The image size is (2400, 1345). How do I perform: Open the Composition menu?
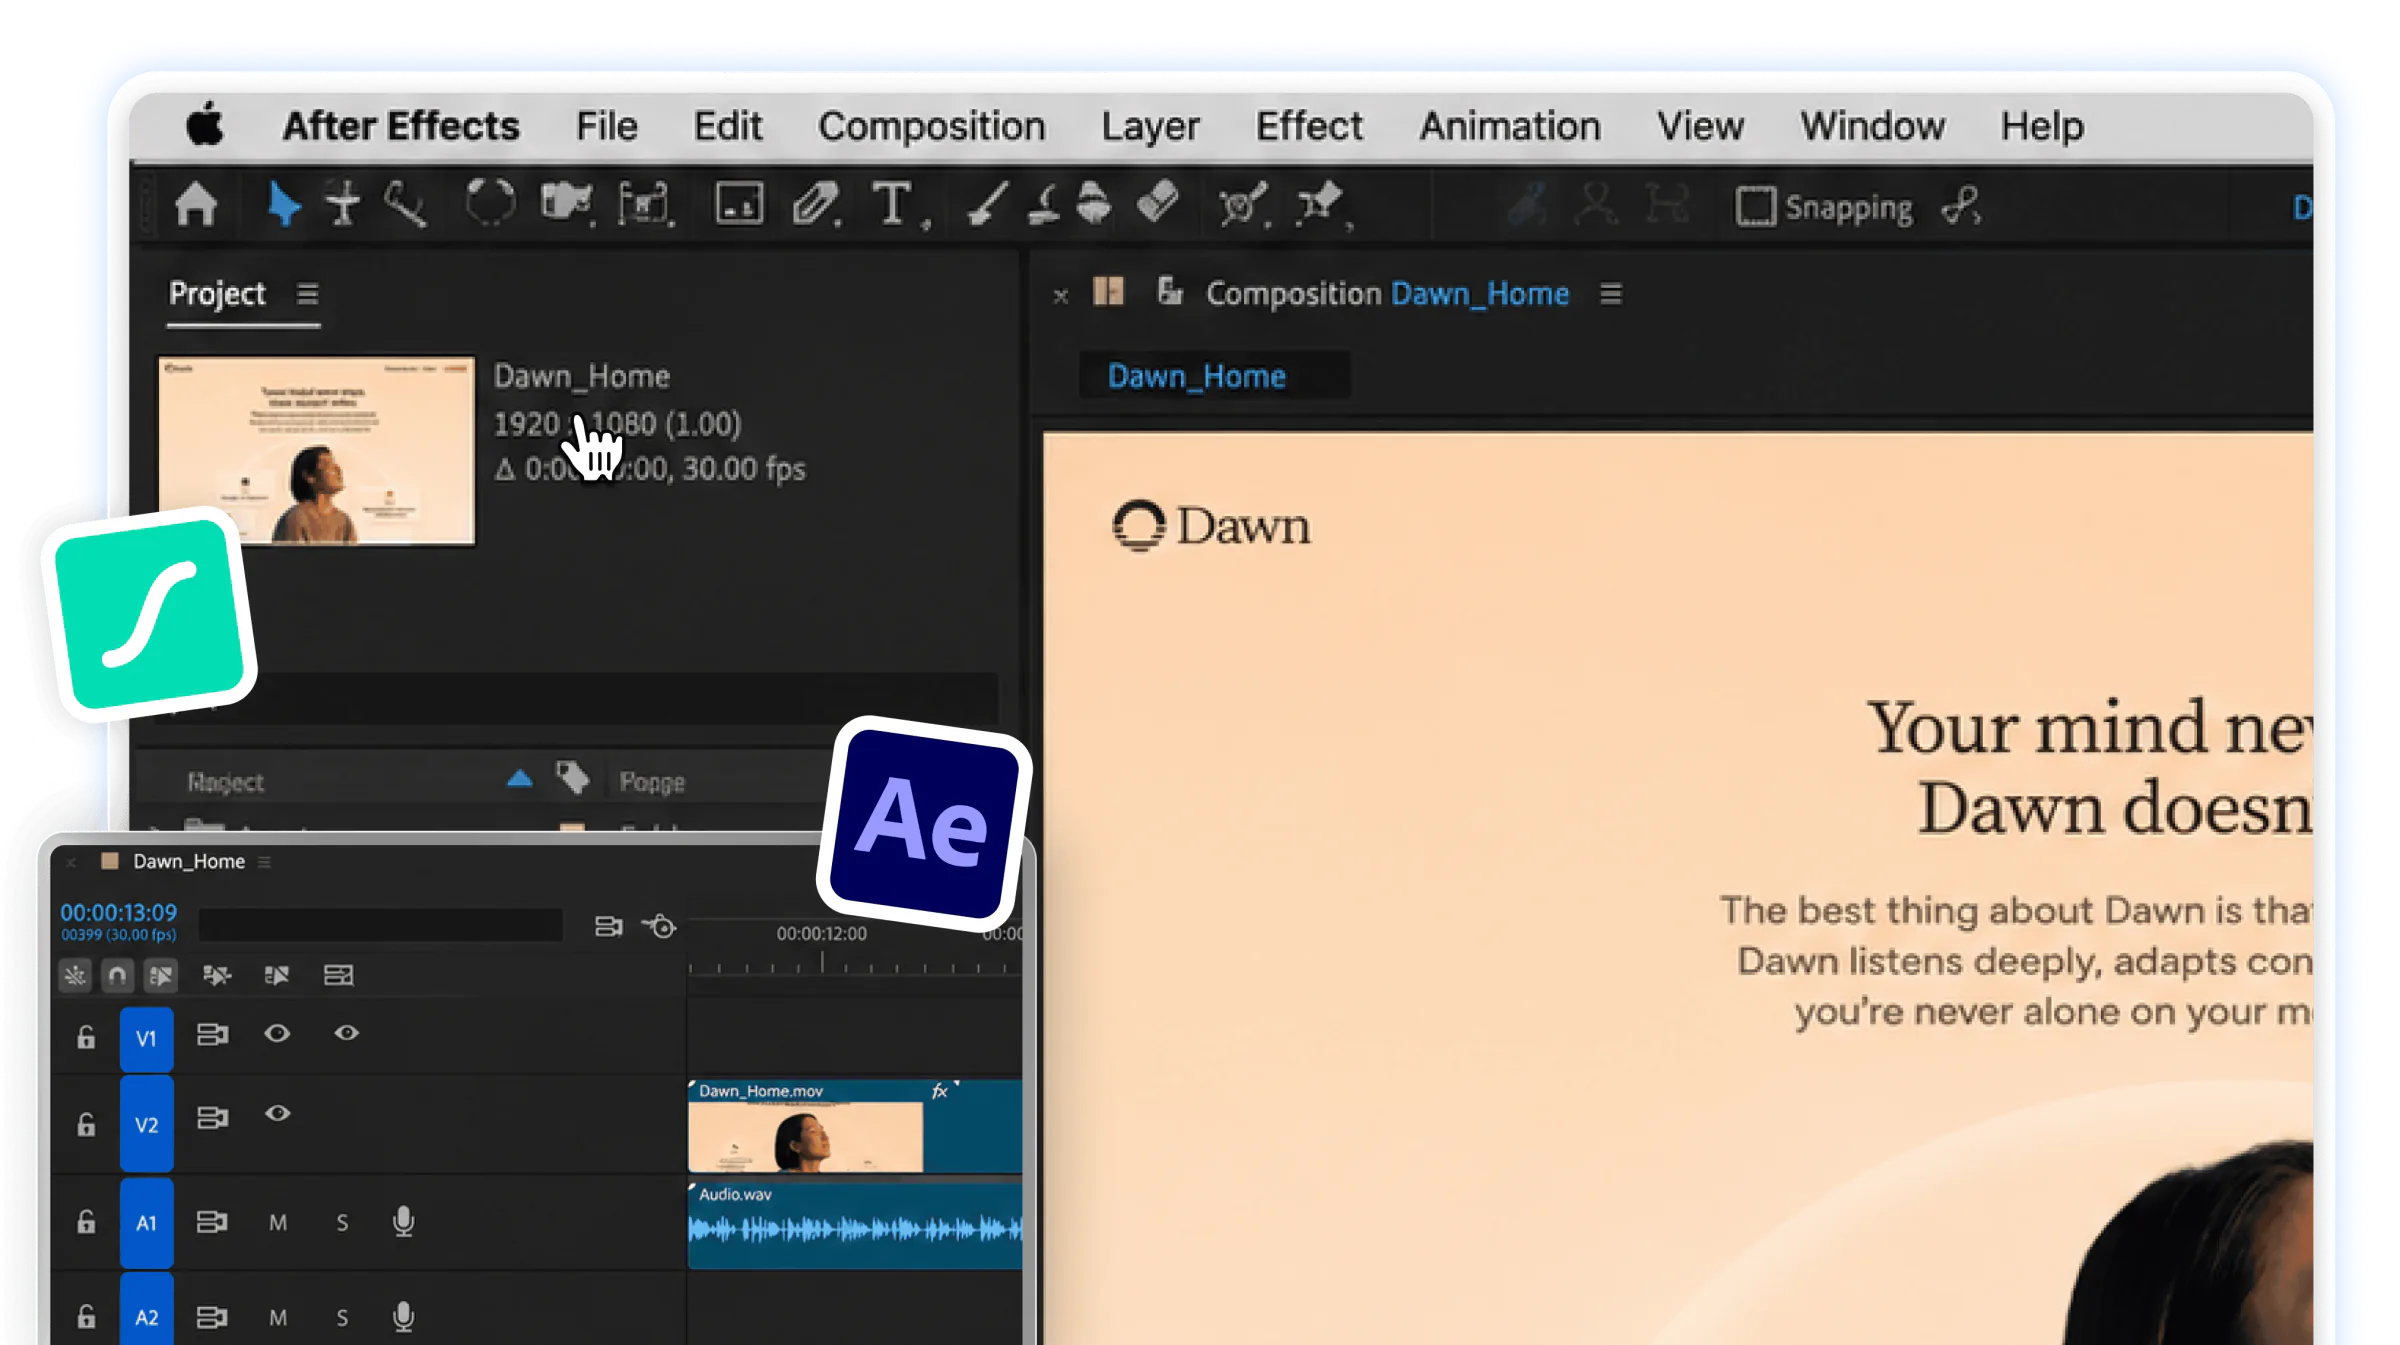click(x=931, y=127)
